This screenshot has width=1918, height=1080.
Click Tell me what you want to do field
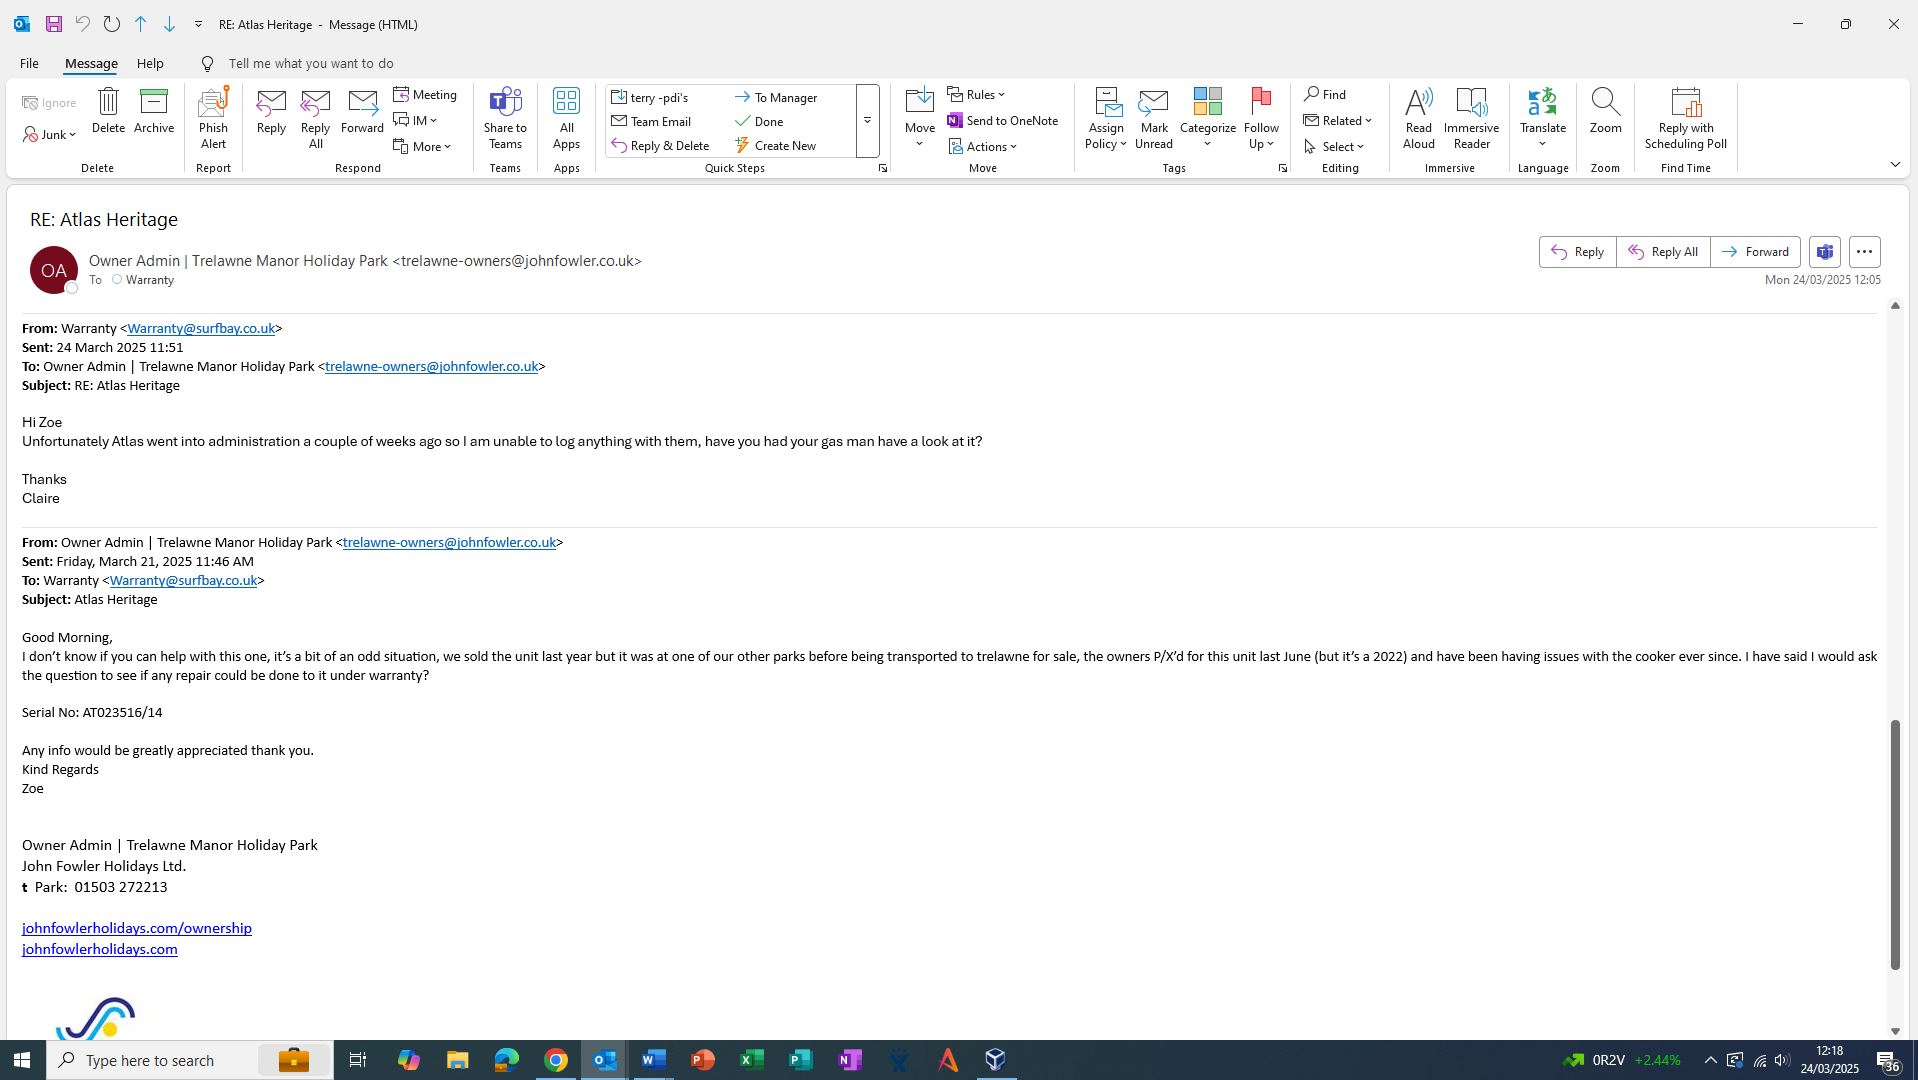tap(311, 63)
